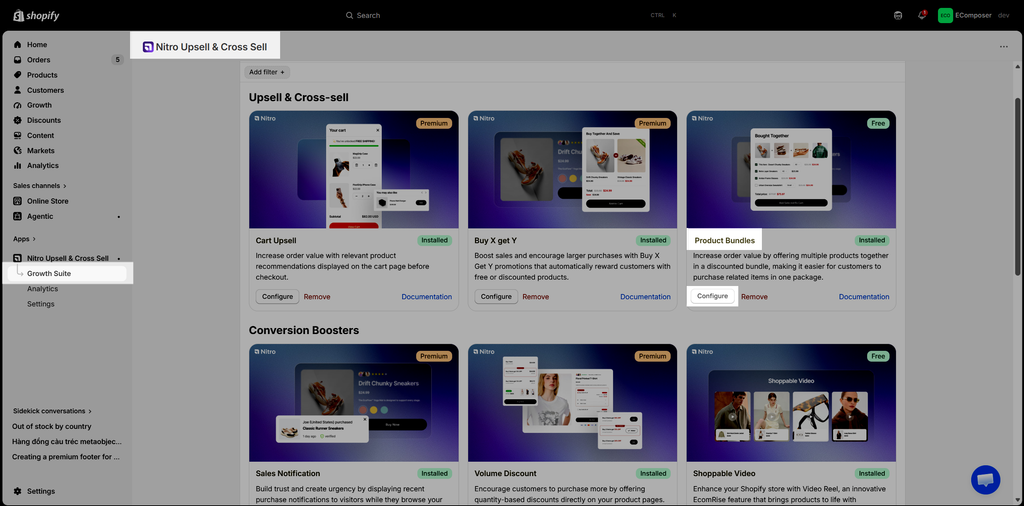1024x506 pixels.
Task: Open the Growth sidebar icon
Action: coord(18,105)
